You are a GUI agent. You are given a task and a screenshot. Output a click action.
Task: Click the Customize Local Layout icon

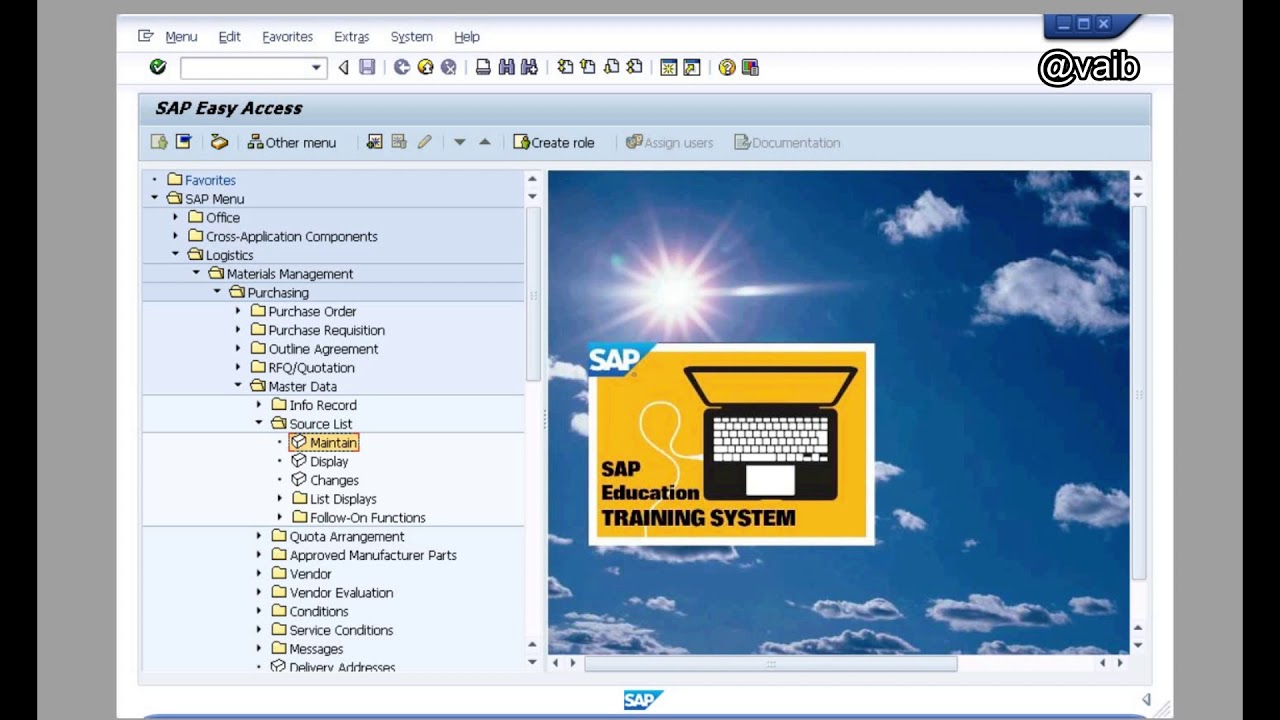[750, 67]
